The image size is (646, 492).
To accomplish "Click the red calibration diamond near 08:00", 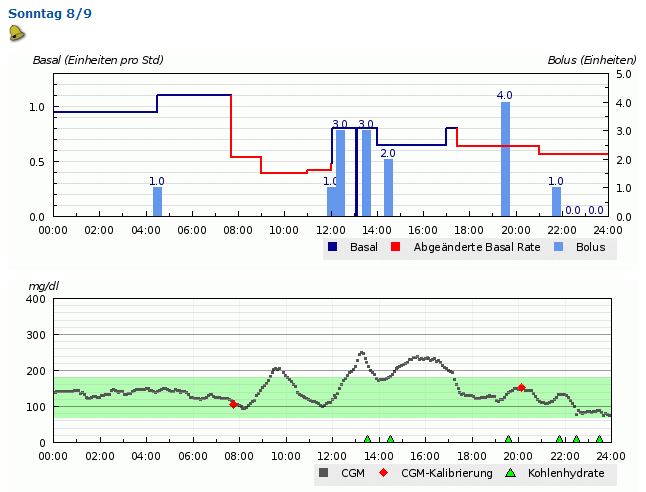I will pyautogui.click(x=234, y=404).
